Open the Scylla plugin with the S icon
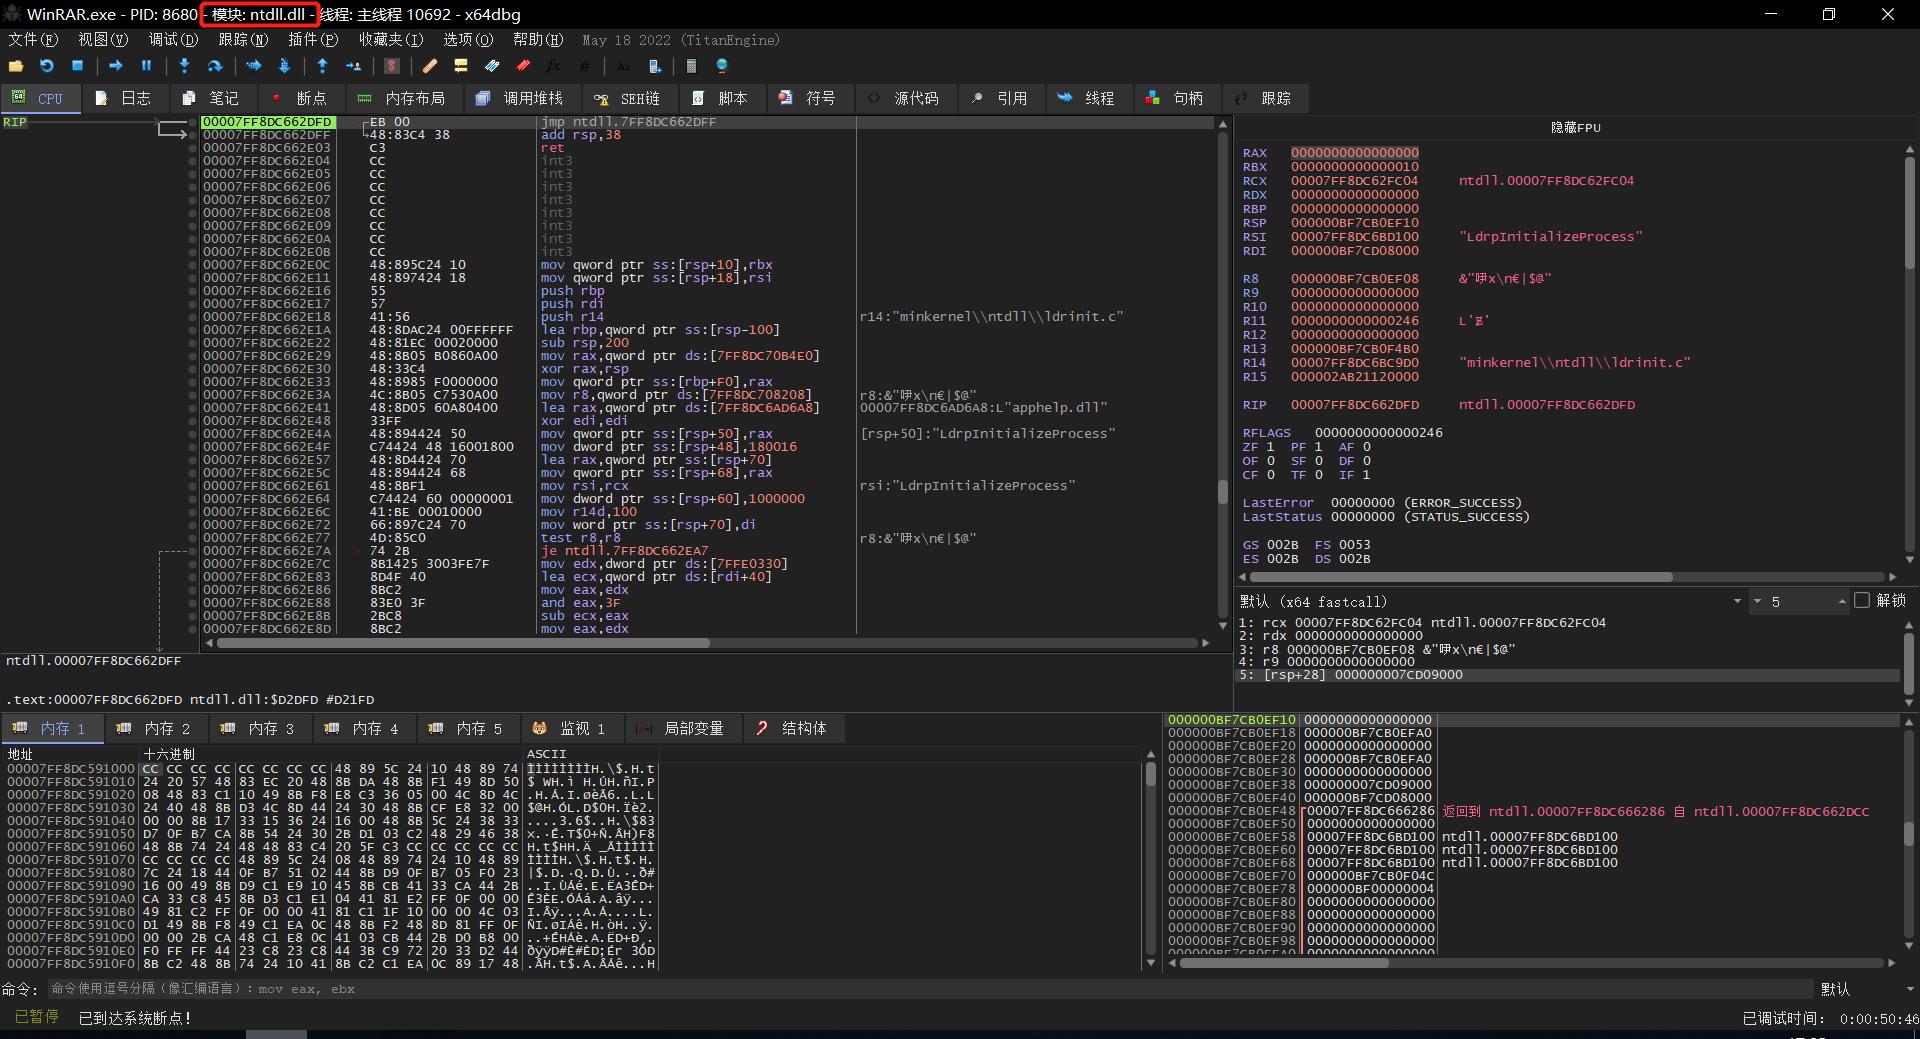This screenshot has width=1920, height=1039. [x=391, y=66]
